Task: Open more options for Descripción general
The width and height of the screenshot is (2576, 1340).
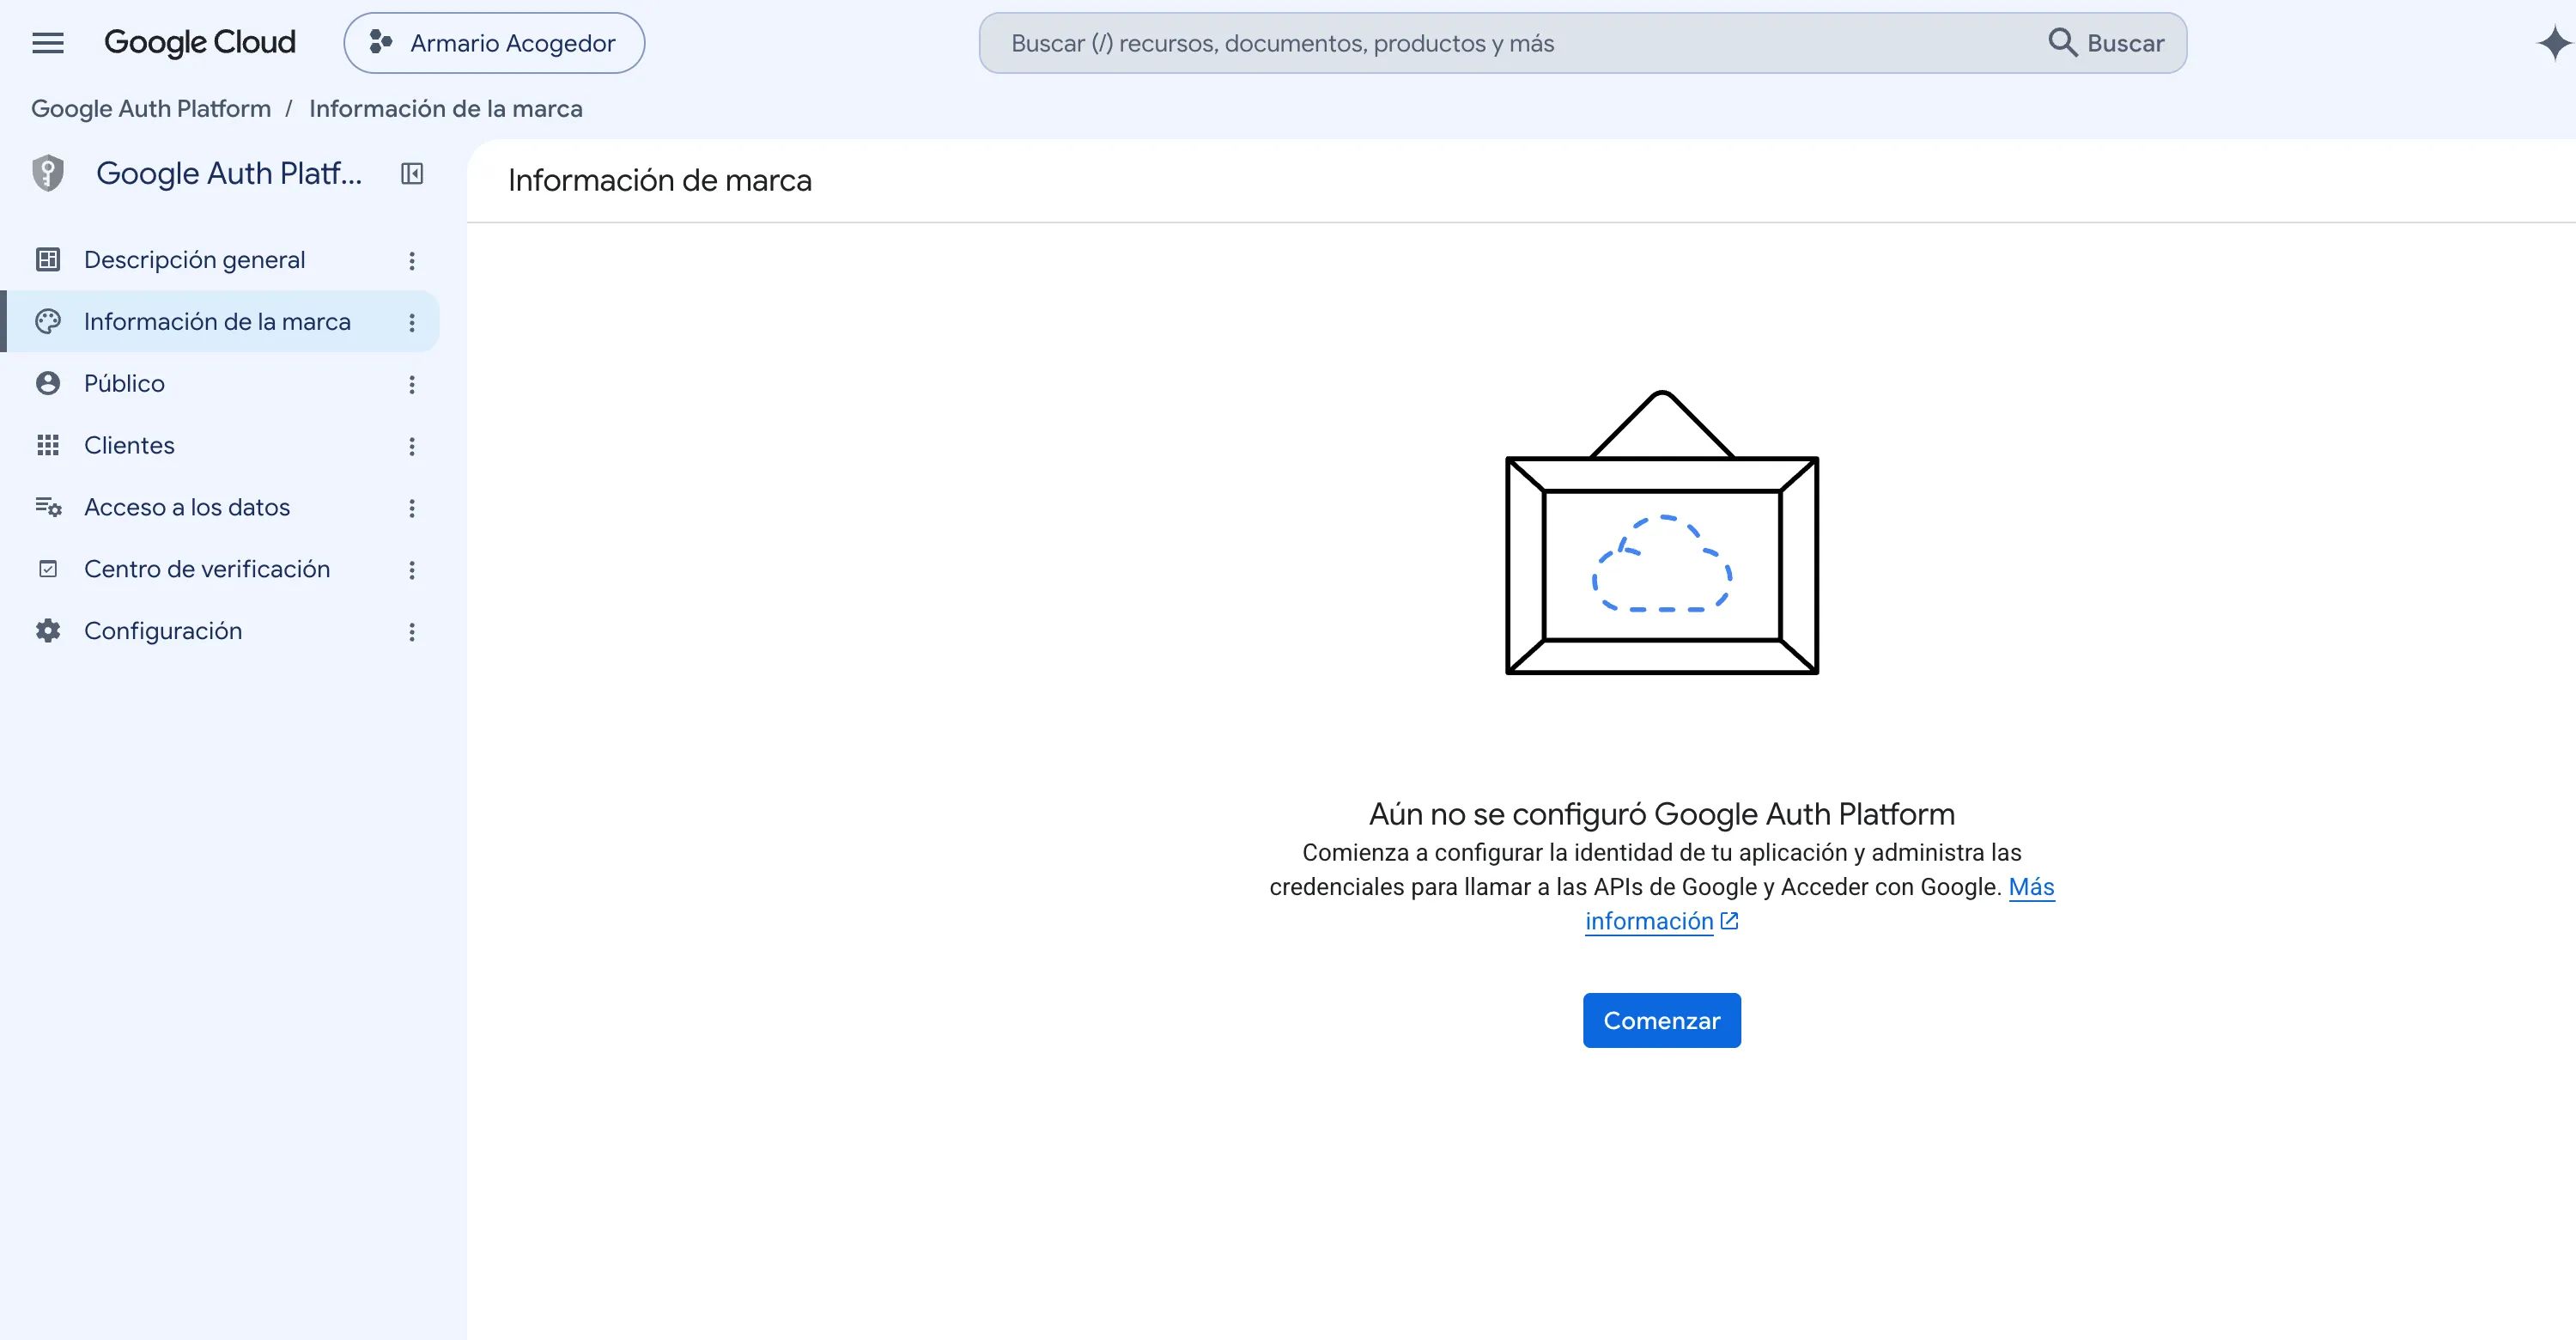Action: [x=412, y=261]
